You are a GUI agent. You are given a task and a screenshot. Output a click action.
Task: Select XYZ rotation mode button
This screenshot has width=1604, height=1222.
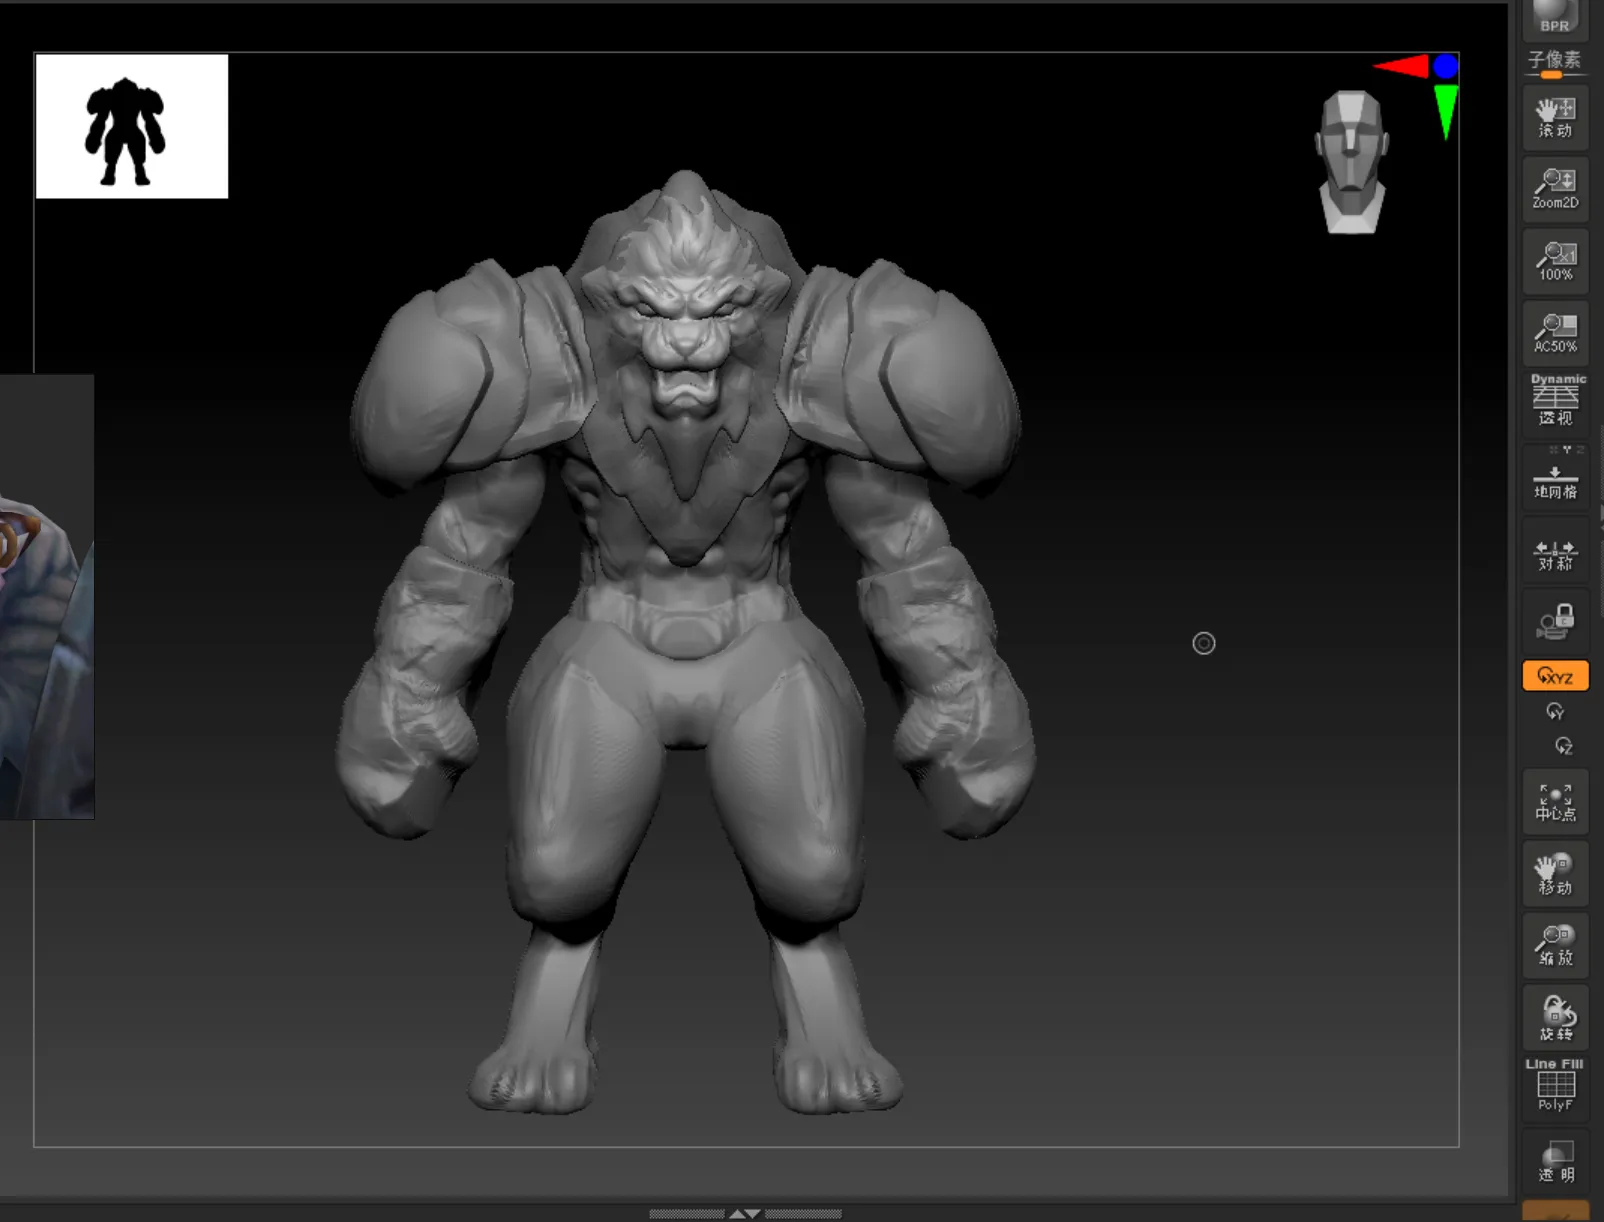tap(1555, 676)
